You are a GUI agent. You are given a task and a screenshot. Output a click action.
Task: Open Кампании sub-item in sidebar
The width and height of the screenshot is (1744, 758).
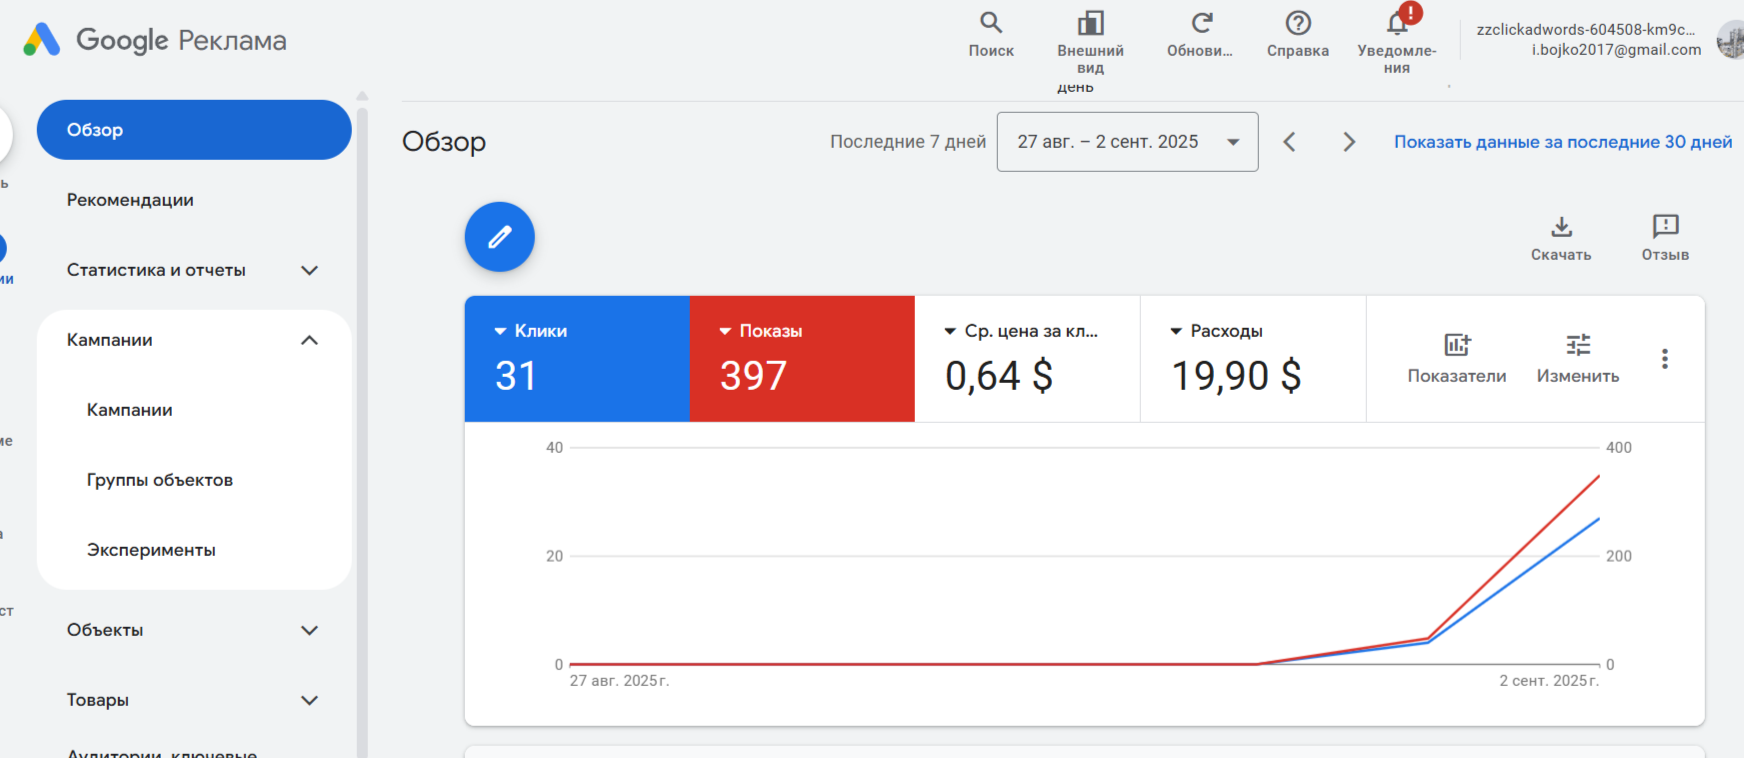130,410
